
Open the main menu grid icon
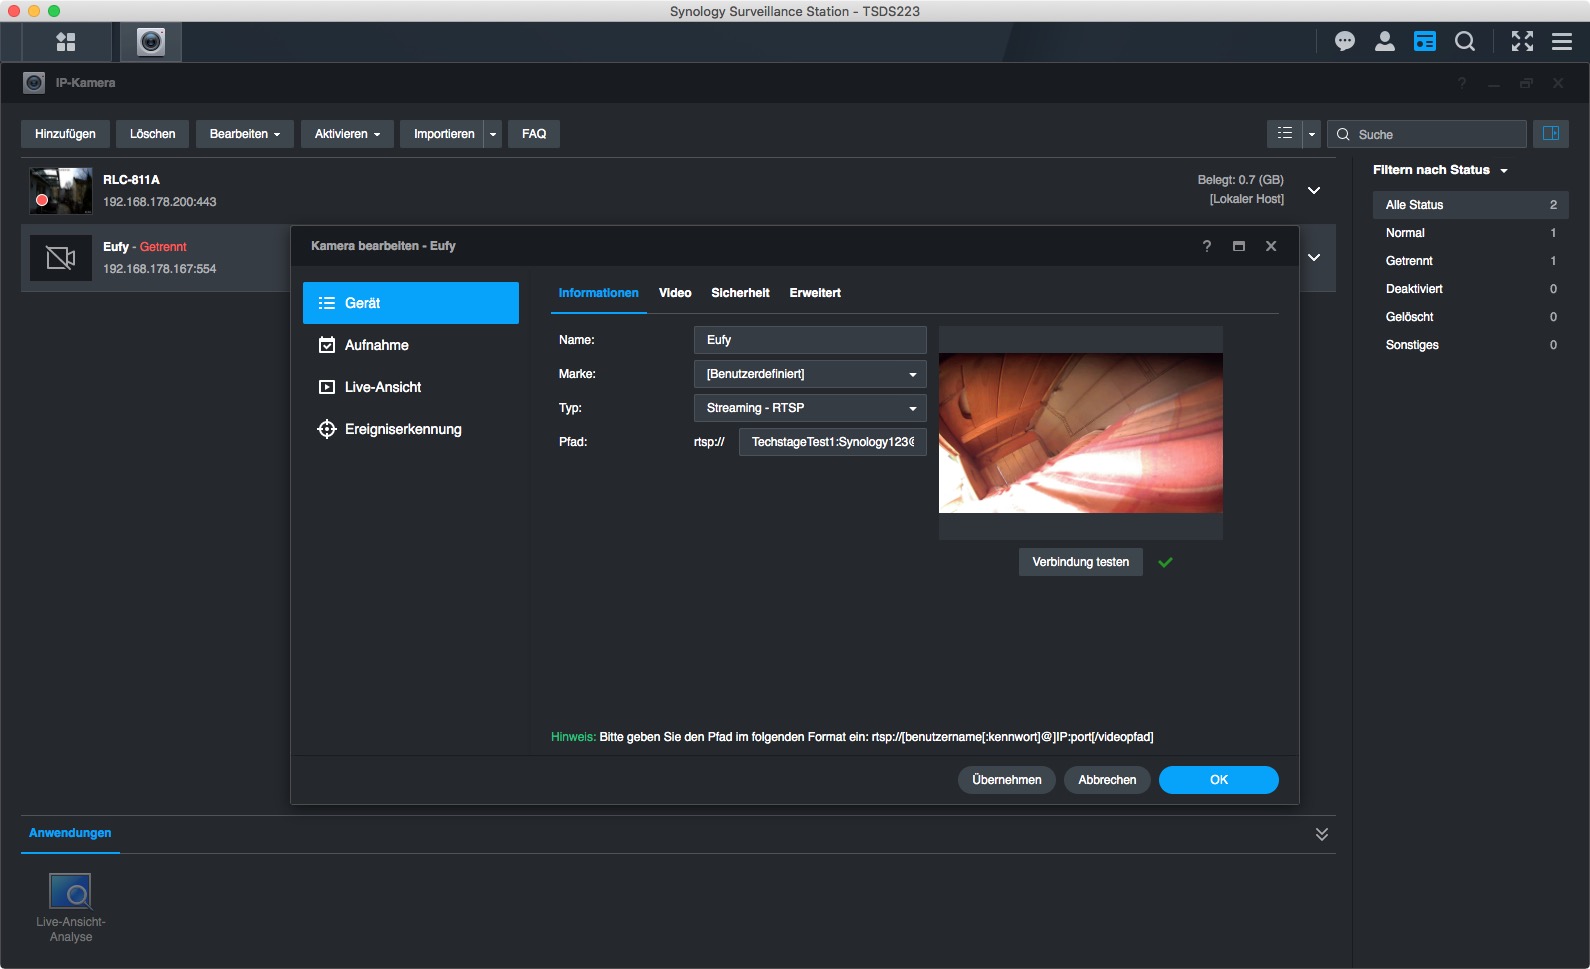pos(66,41)
